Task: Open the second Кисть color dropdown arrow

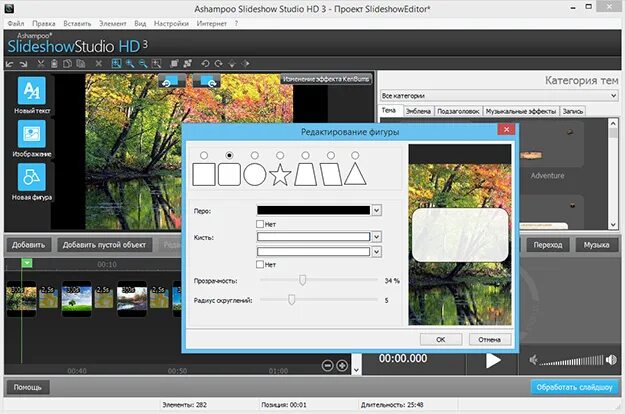Action: [377, 252]
